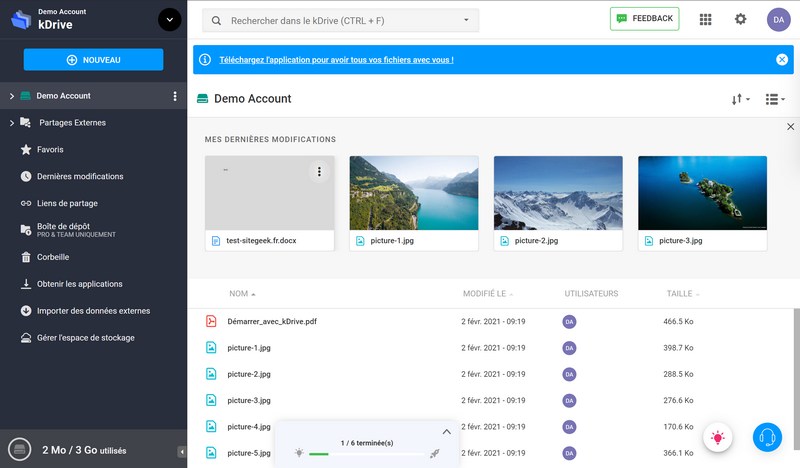
Task: Open the sort order dropdown
Action: (x=740, y=99)
